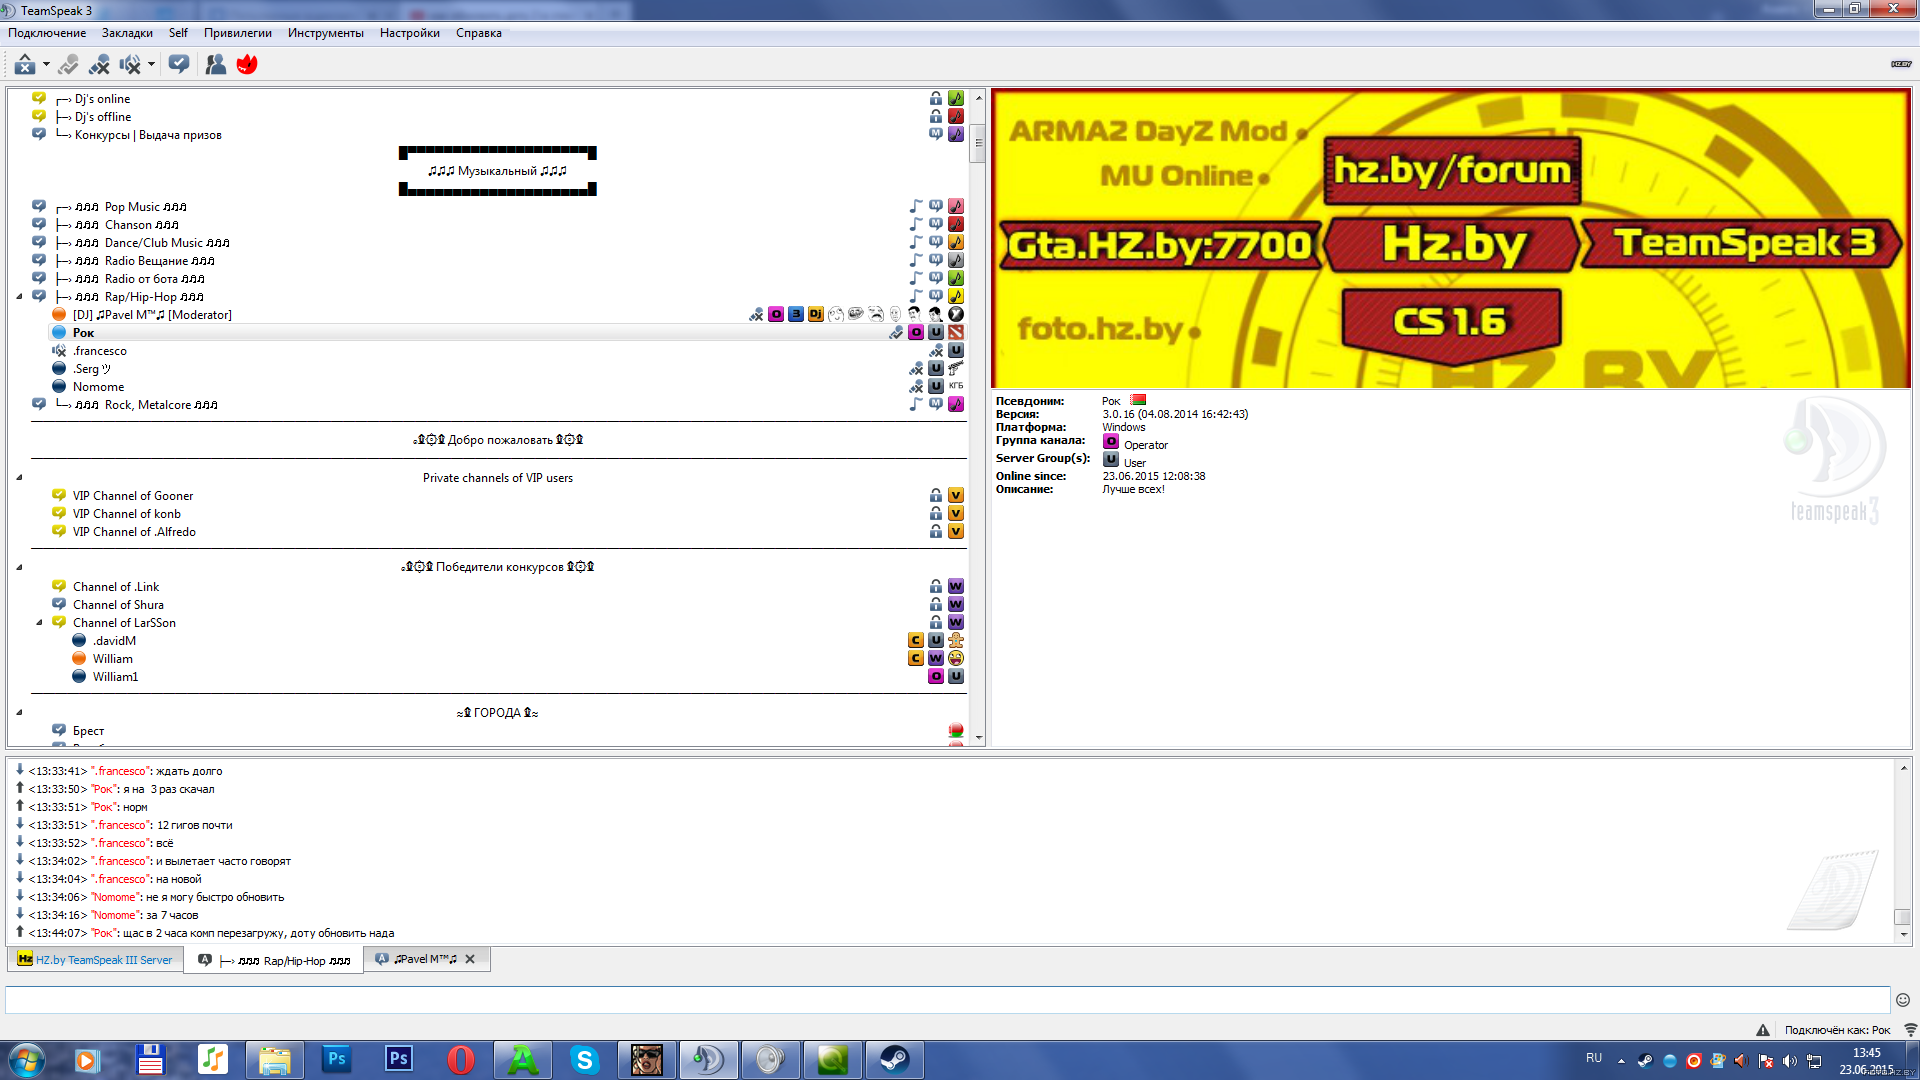Open the away status dropdown arrow
Screen dimensions: 1920x1080
(46, 65)
